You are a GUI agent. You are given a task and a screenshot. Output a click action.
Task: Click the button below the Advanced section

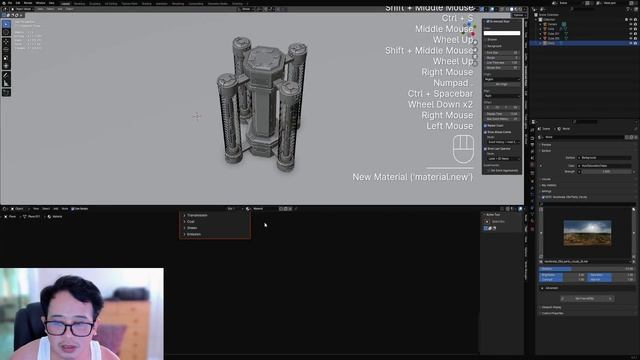[x=587, y=299]
